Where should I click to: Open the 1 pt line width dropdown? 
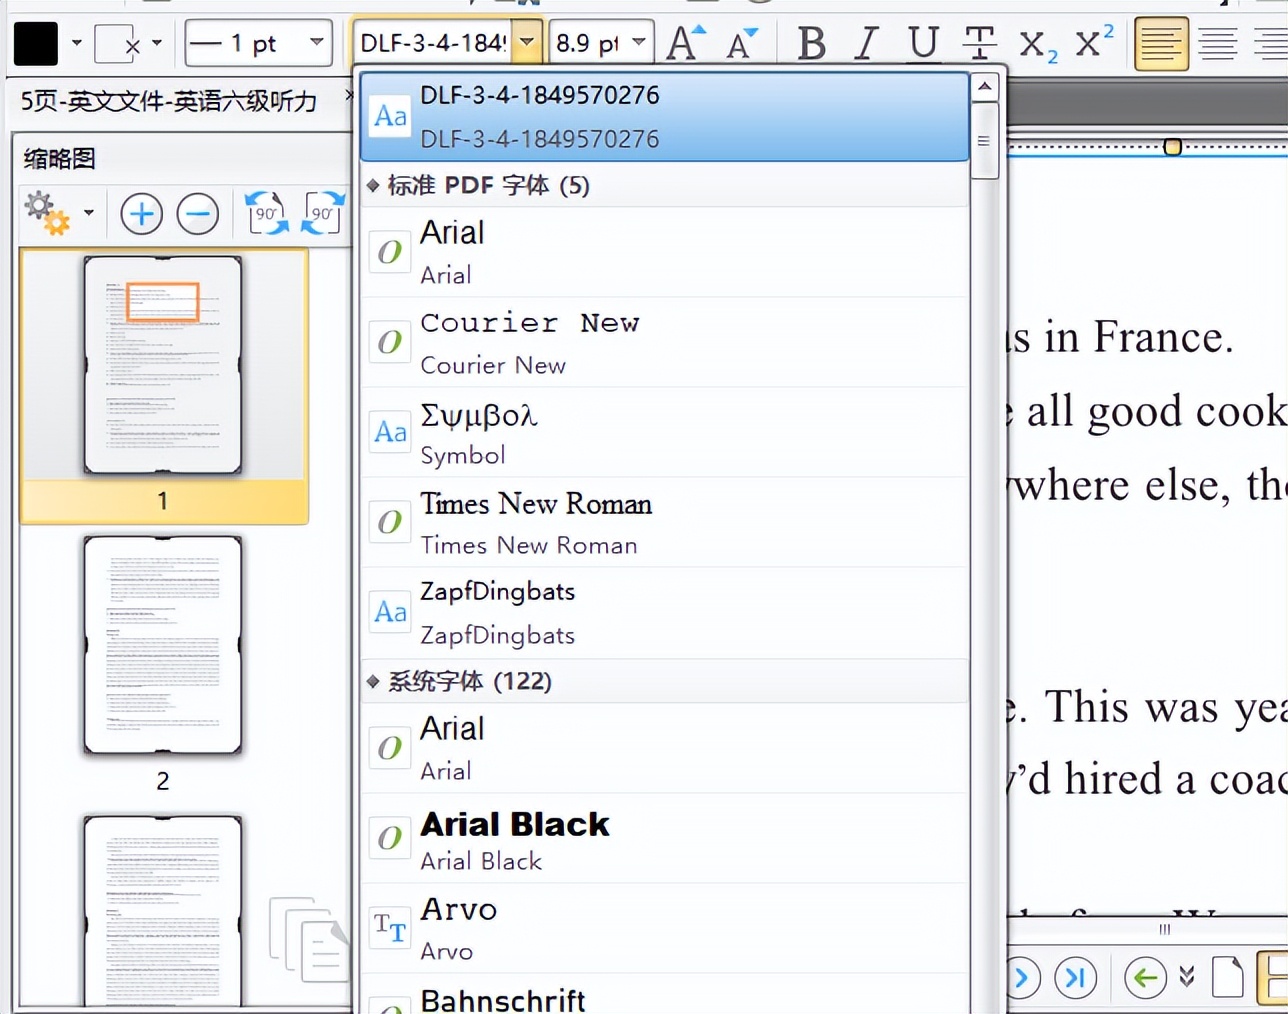coord(317,43)
